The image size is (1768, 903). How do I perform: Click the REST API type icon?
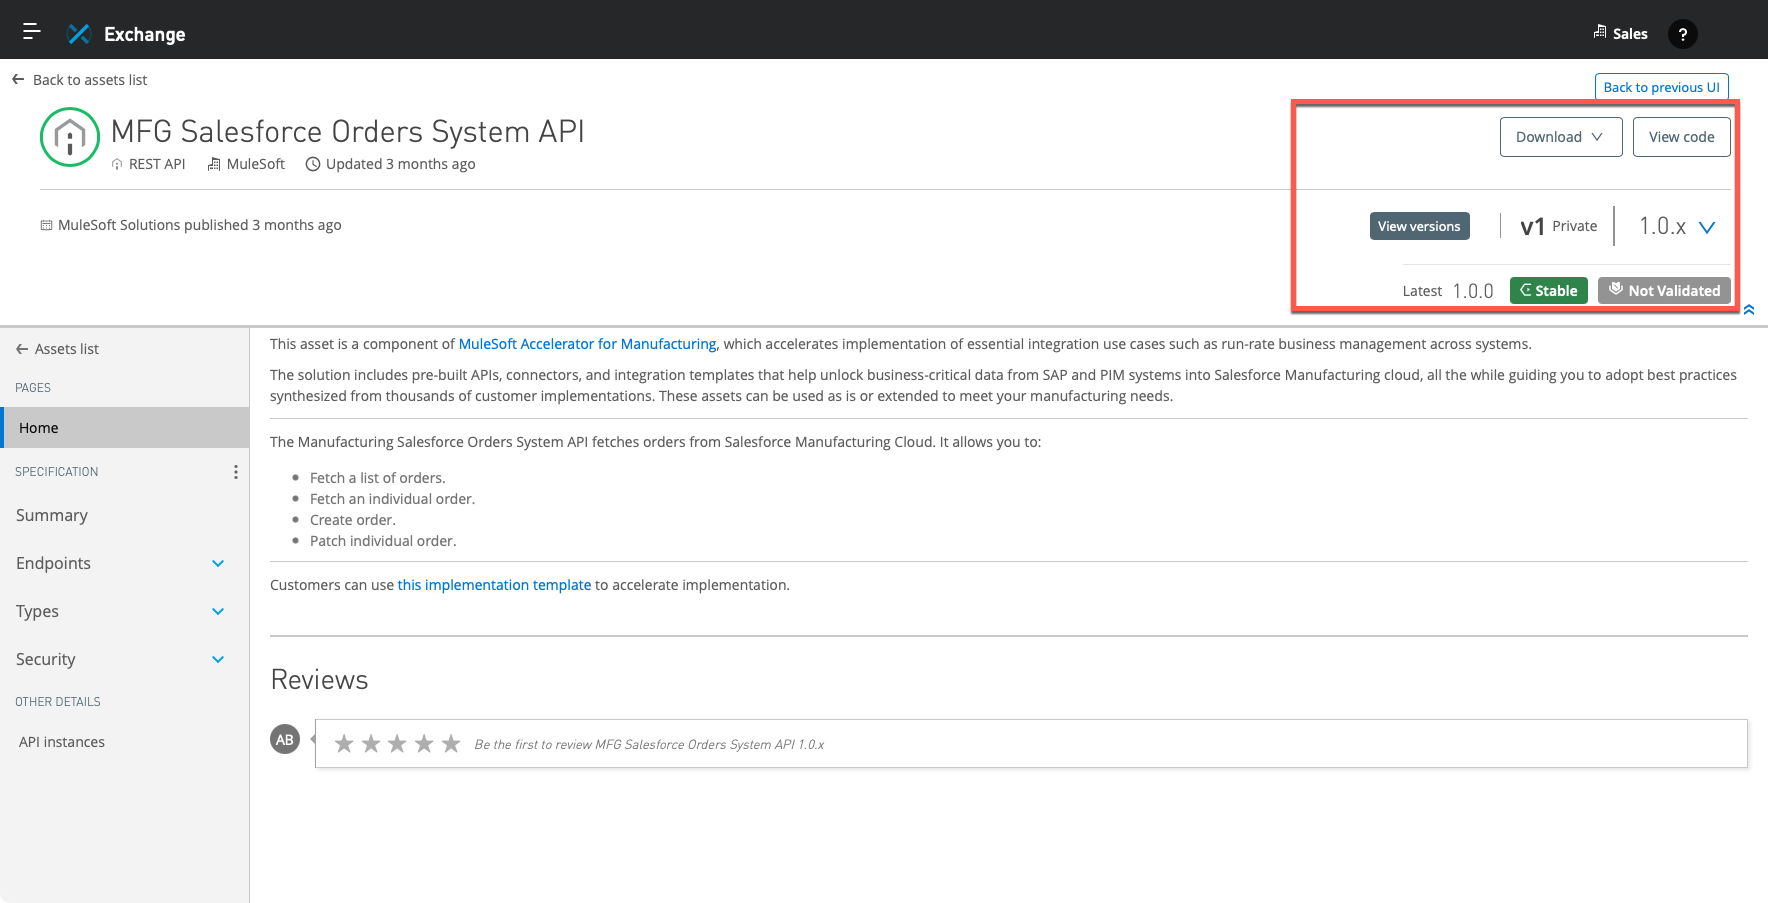(117, 164)
